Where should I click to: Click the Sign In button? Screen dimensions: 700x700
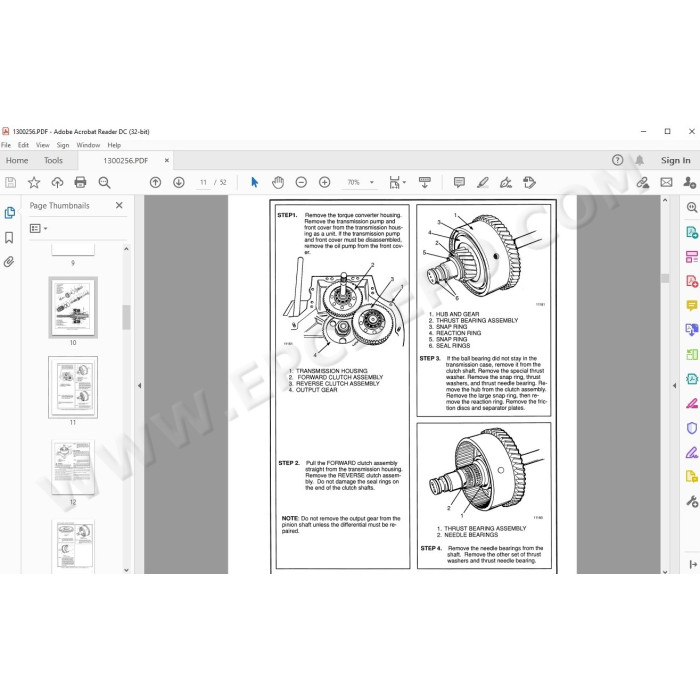(x=675, y=160)
